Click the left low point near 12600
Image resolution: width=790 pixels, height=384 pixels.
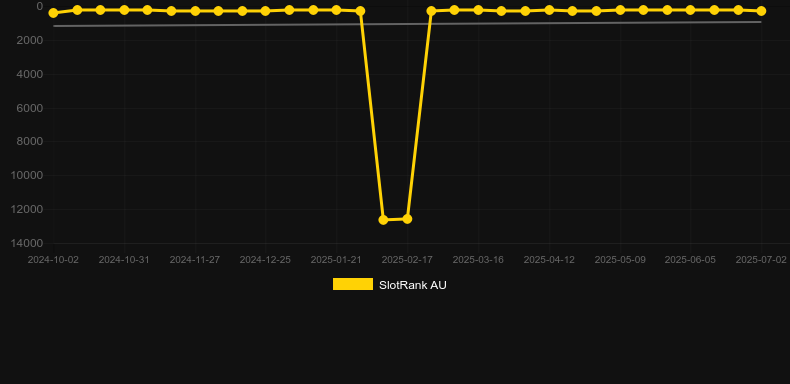tap(383, 220)
